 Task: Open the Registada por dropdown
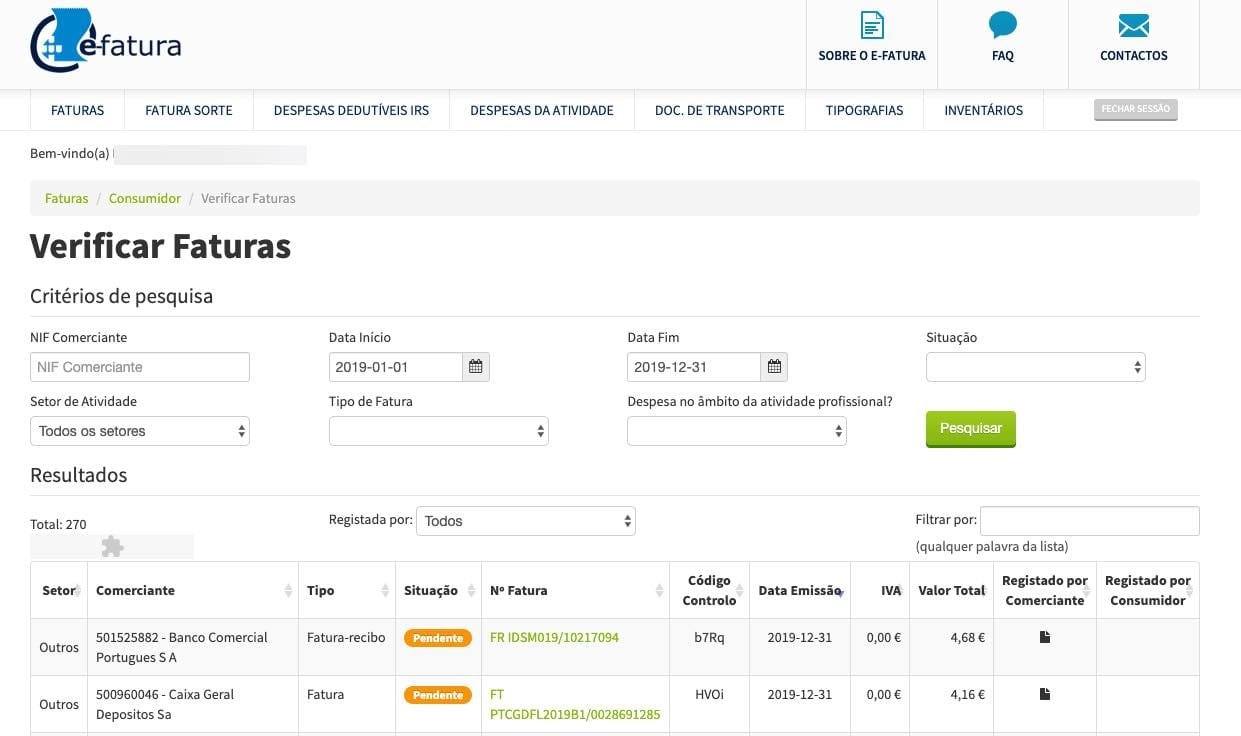pos(525,521)
